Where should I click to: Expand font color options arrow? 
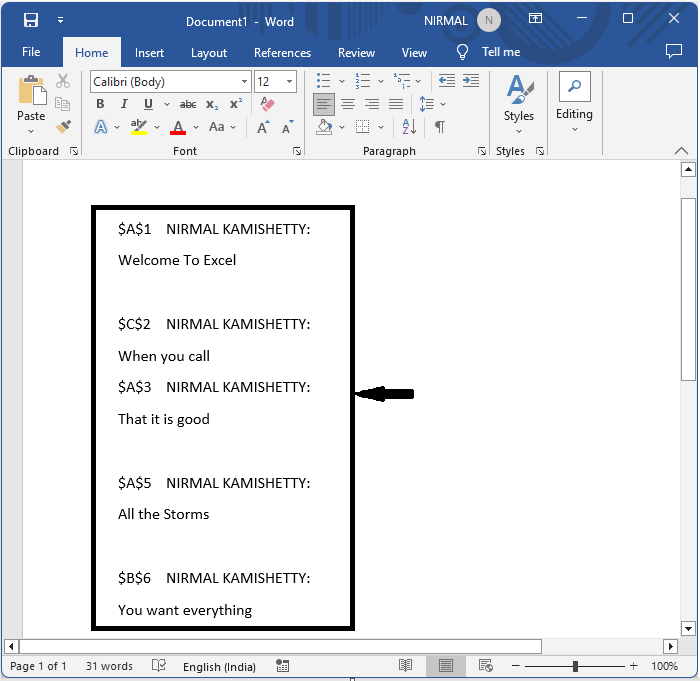coord(196,128)
